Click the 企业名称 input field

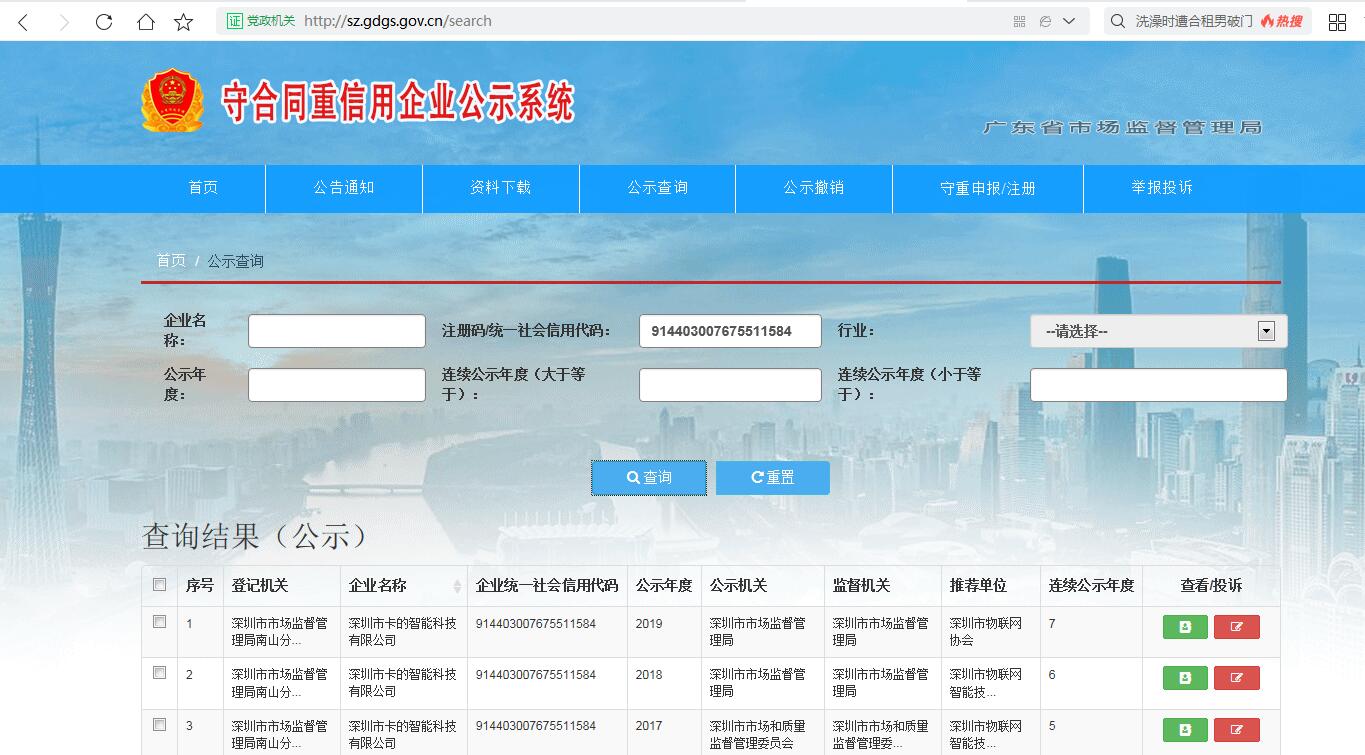(336, 331)
